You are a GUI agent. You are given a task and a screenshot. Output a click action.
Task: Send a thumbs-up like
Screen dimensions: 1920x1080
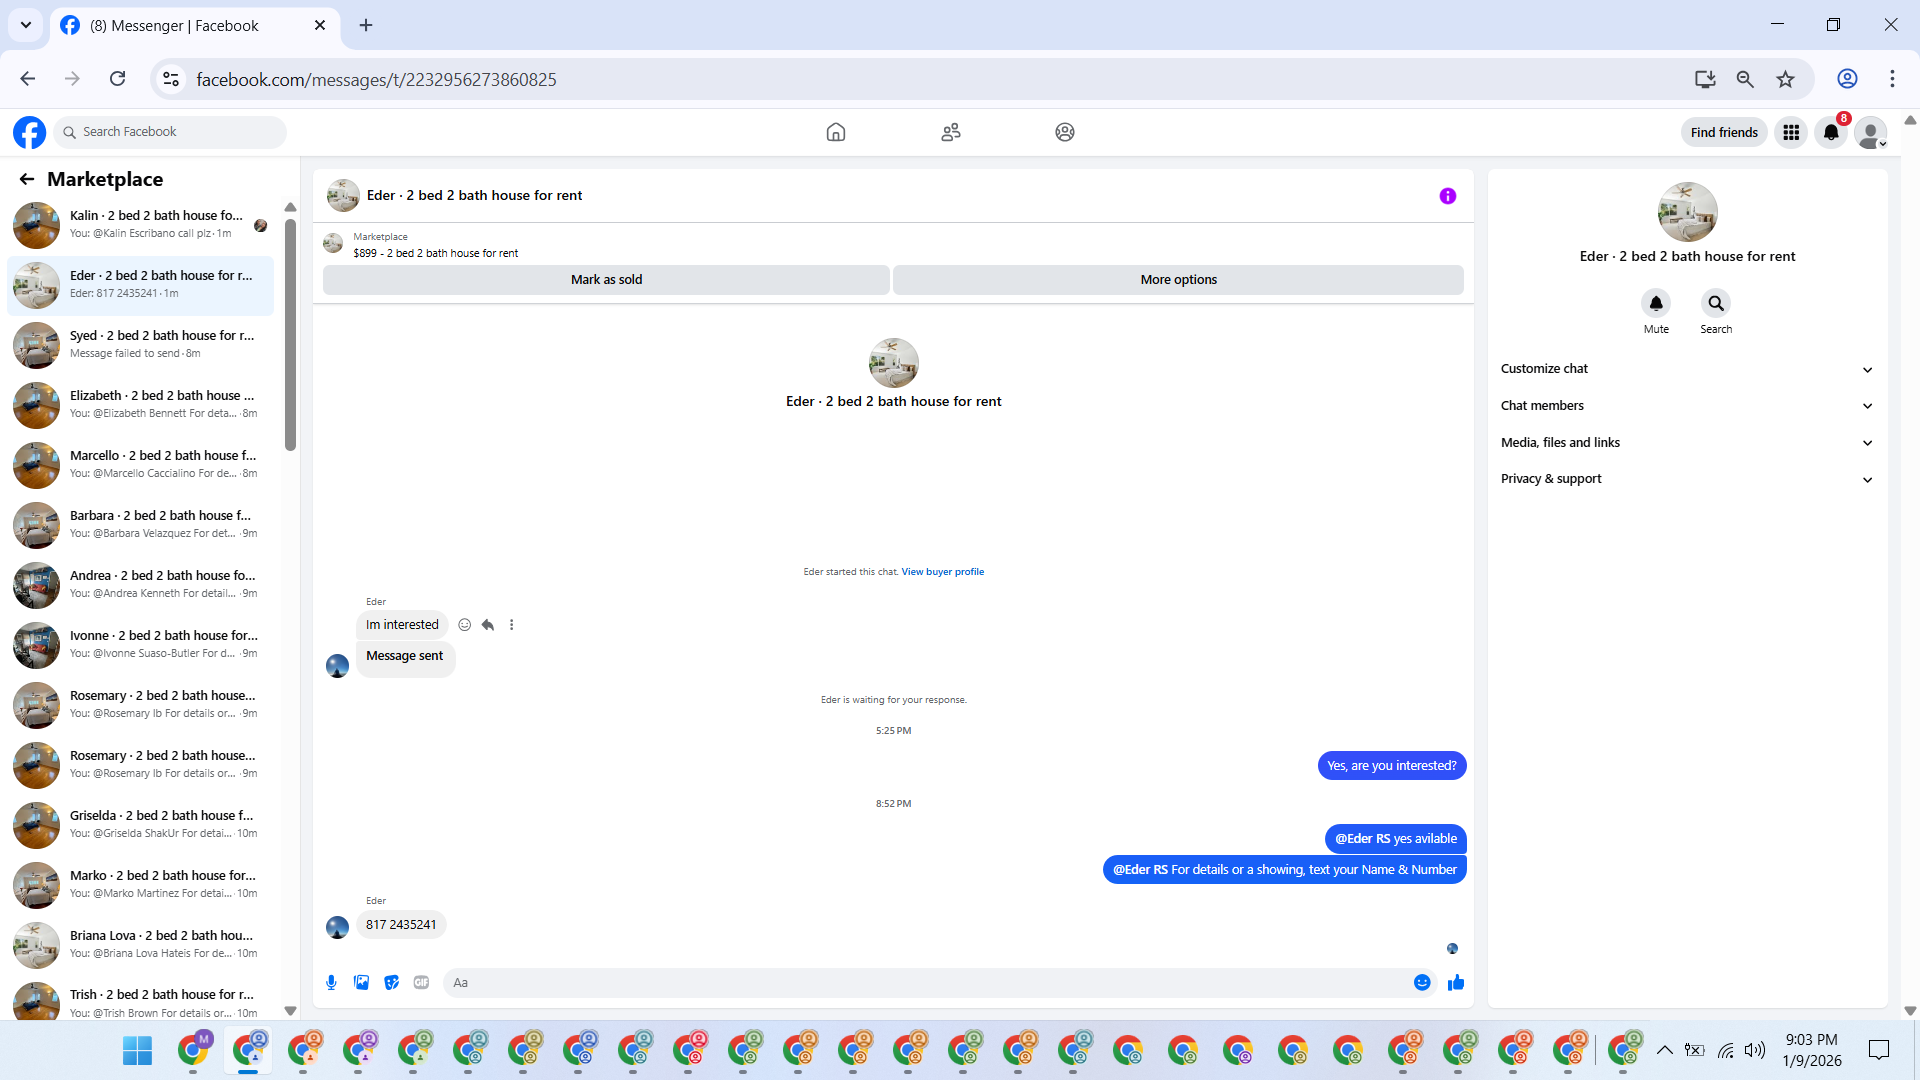click(1455, 983)
